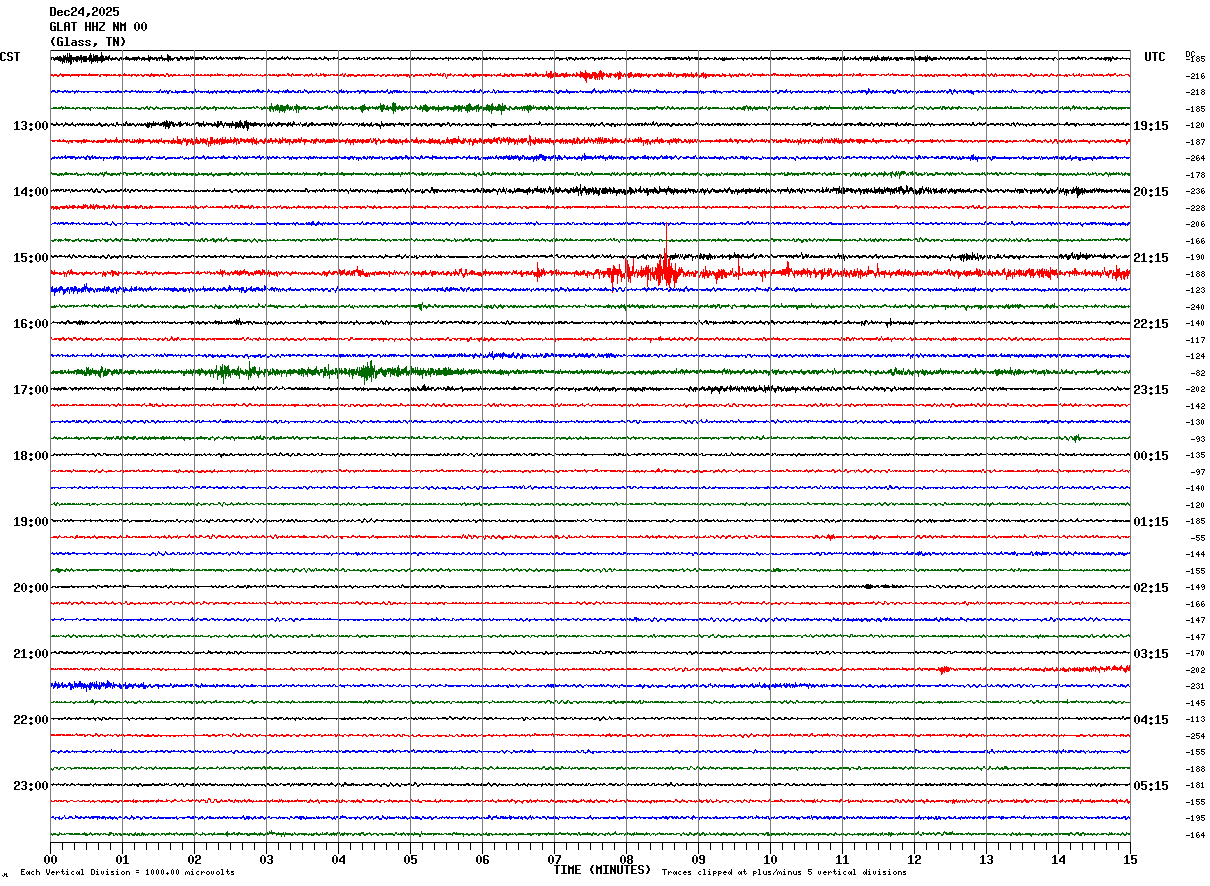Image resolution: width=1210 pixels, height=886 pixels.
Task: Pick minute 10 on the time axis
Action: click(x=770, y=859)
